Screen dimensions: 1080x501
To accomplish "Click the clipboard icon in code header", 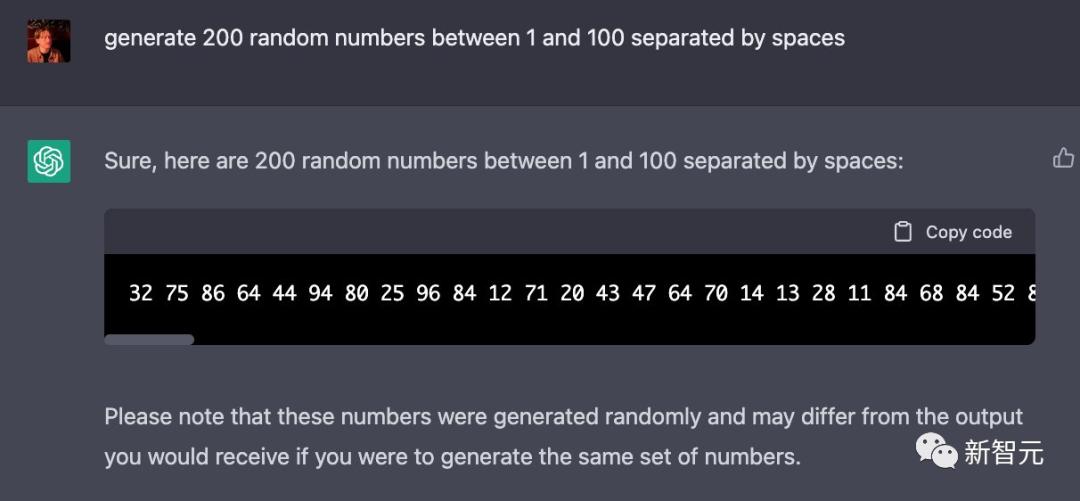I will click(x=902, y=232).
